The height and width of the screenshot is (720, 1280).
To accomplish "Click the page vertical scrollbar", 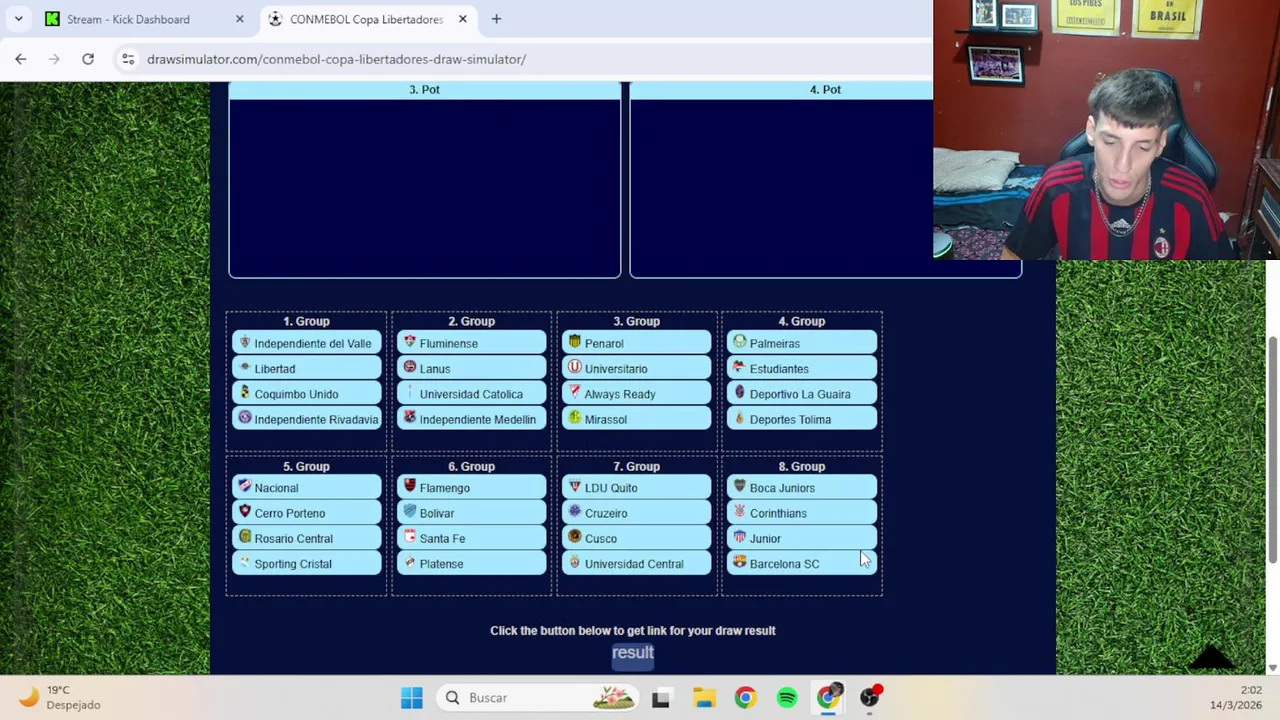I will (1273, 450).
